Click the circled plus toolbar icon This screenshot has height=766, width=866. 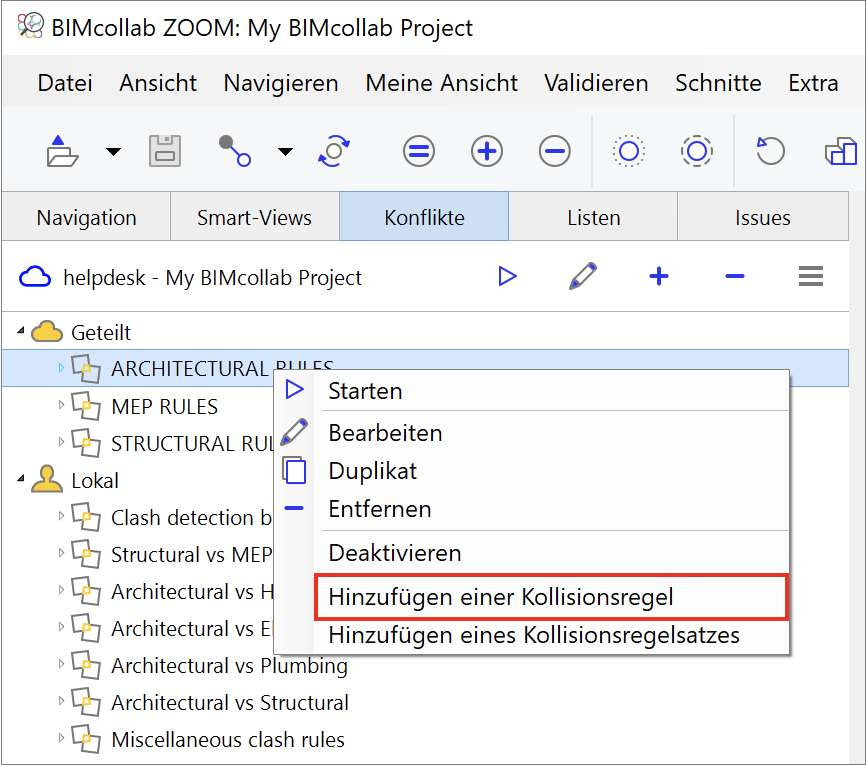click(487, 151)
